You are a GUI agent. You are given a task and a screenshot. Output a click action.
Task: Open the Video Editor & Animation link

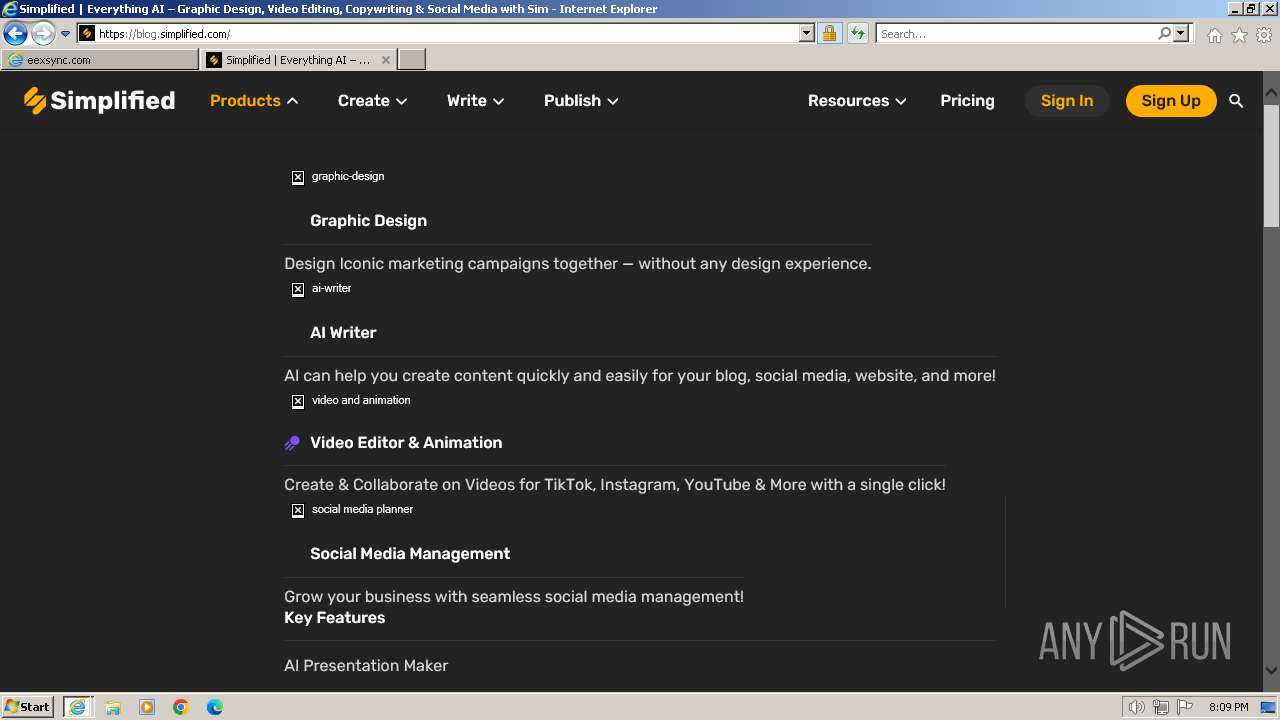[406, 443]
